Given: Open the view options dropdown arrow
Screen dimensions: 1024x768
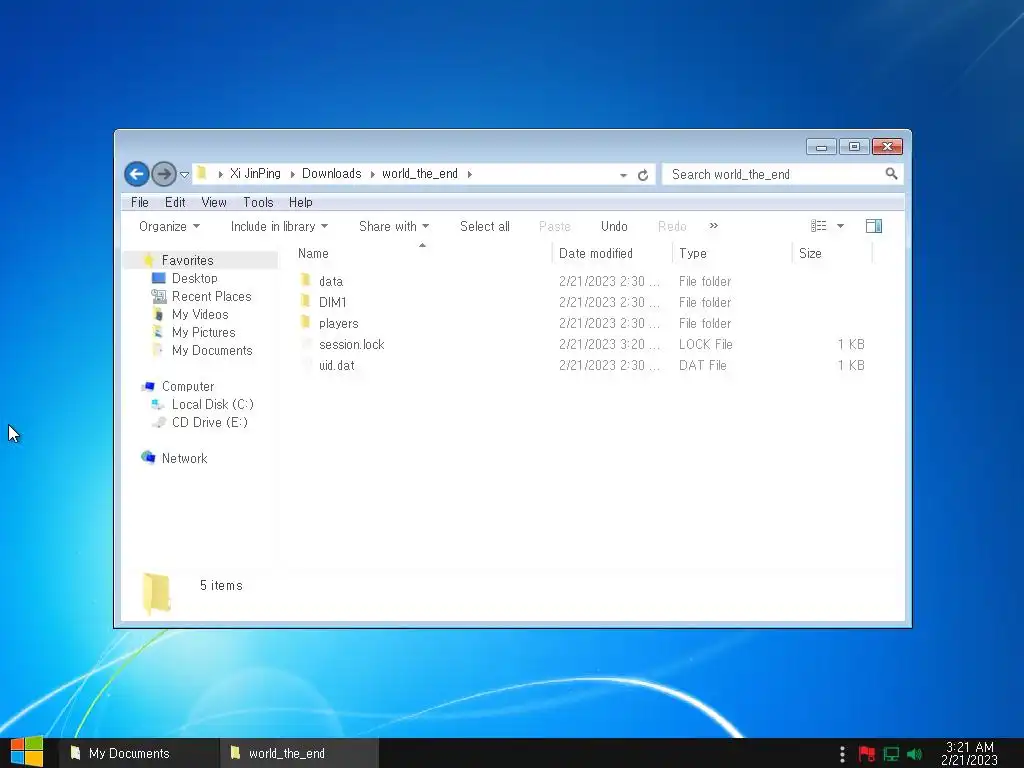Looking at the screenshot, I should [x=840, y=226].
